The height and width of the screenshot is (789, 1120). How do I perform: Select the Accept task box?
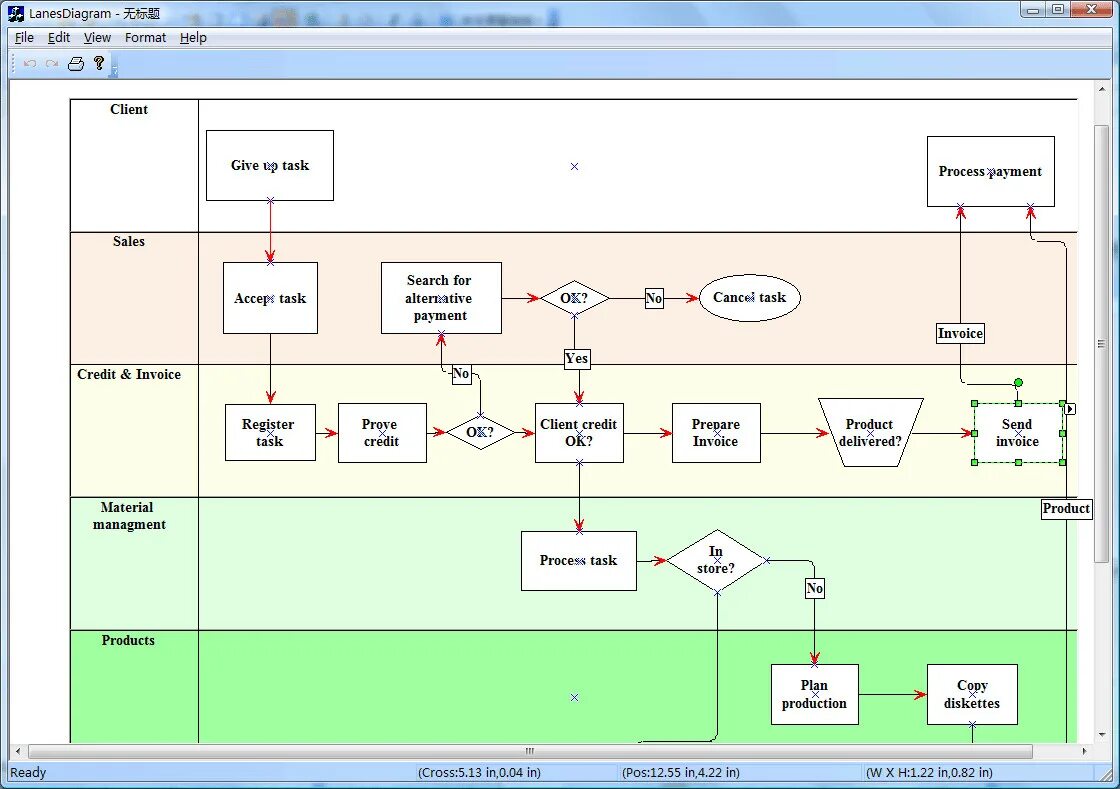click(270, 298)
